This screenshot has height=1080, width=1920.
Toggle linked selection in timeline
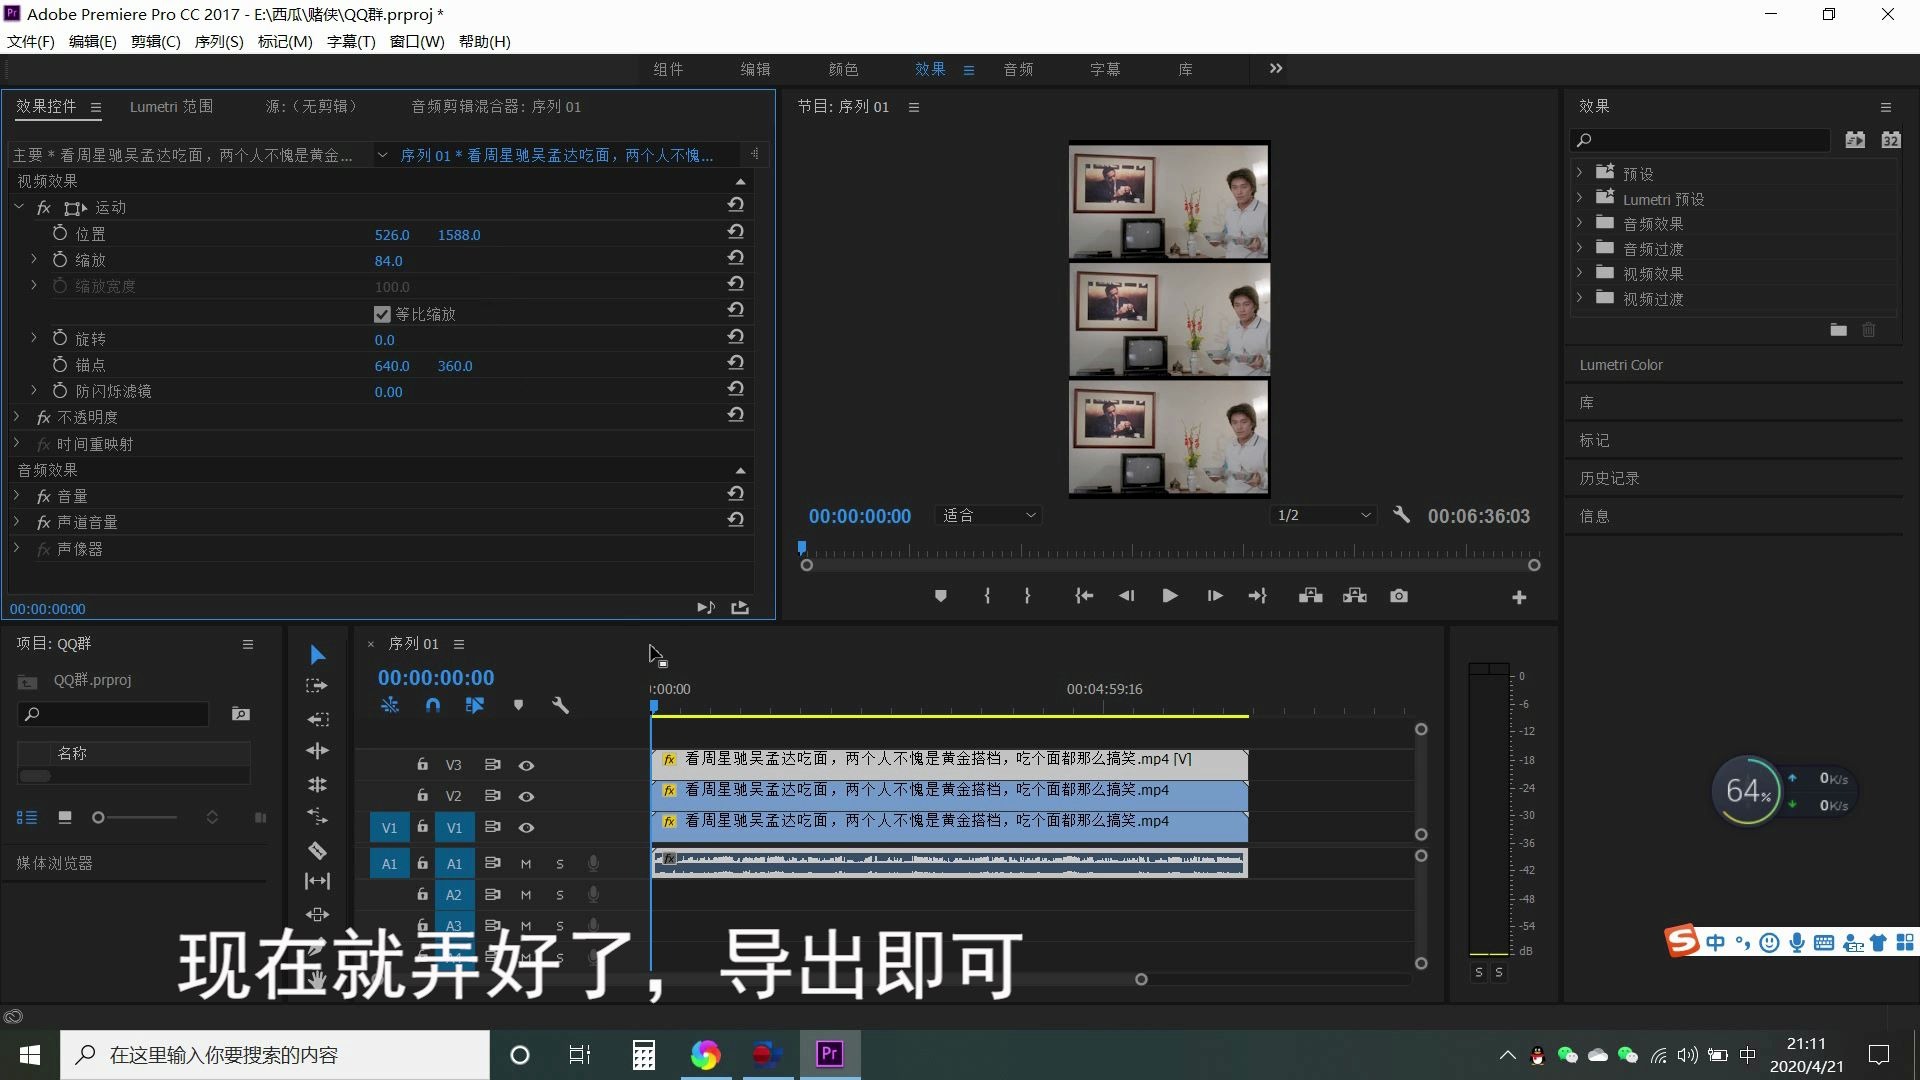(x=475, y=705)
